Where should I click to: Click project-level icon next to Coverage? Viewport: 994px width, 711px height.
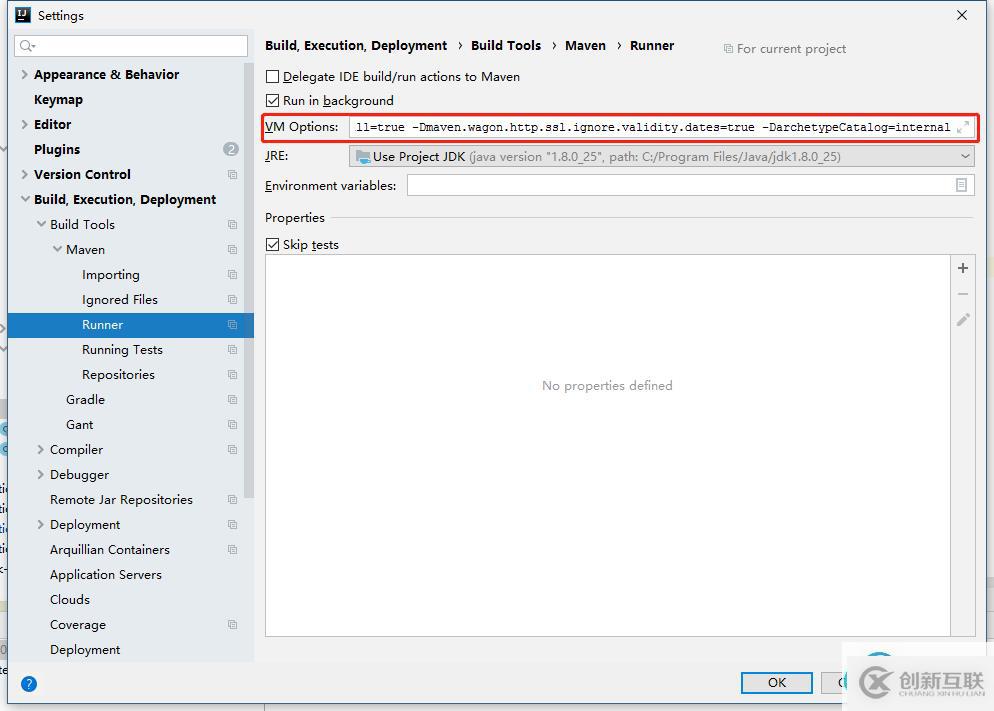coord(233,625)
